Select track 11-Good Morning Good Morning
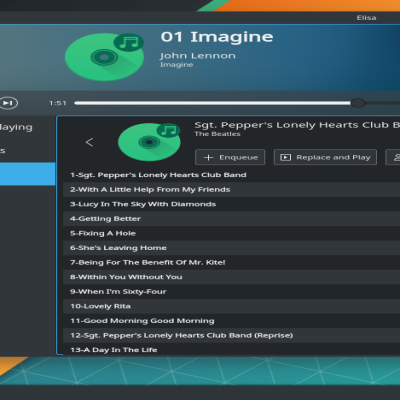The width and height of the screenshot is (400, 400). (231, 321)
